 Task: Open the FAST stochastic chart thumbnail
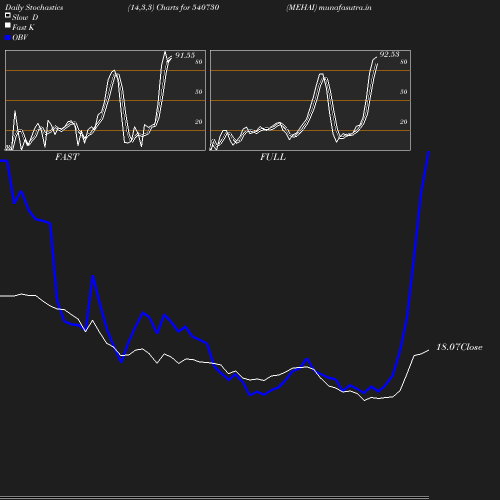click(x=105, y=100)
